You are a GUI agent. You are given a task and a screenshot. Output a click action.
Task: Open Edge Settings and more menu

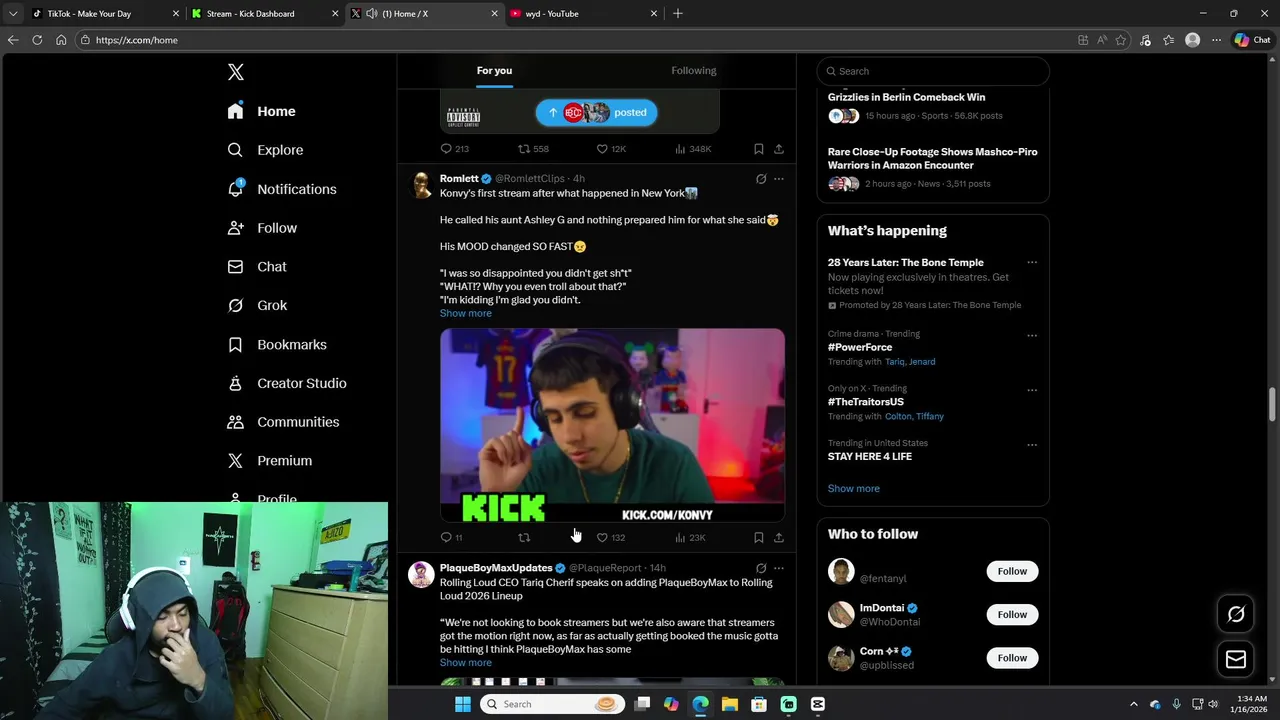click(x=1216, y=40)
